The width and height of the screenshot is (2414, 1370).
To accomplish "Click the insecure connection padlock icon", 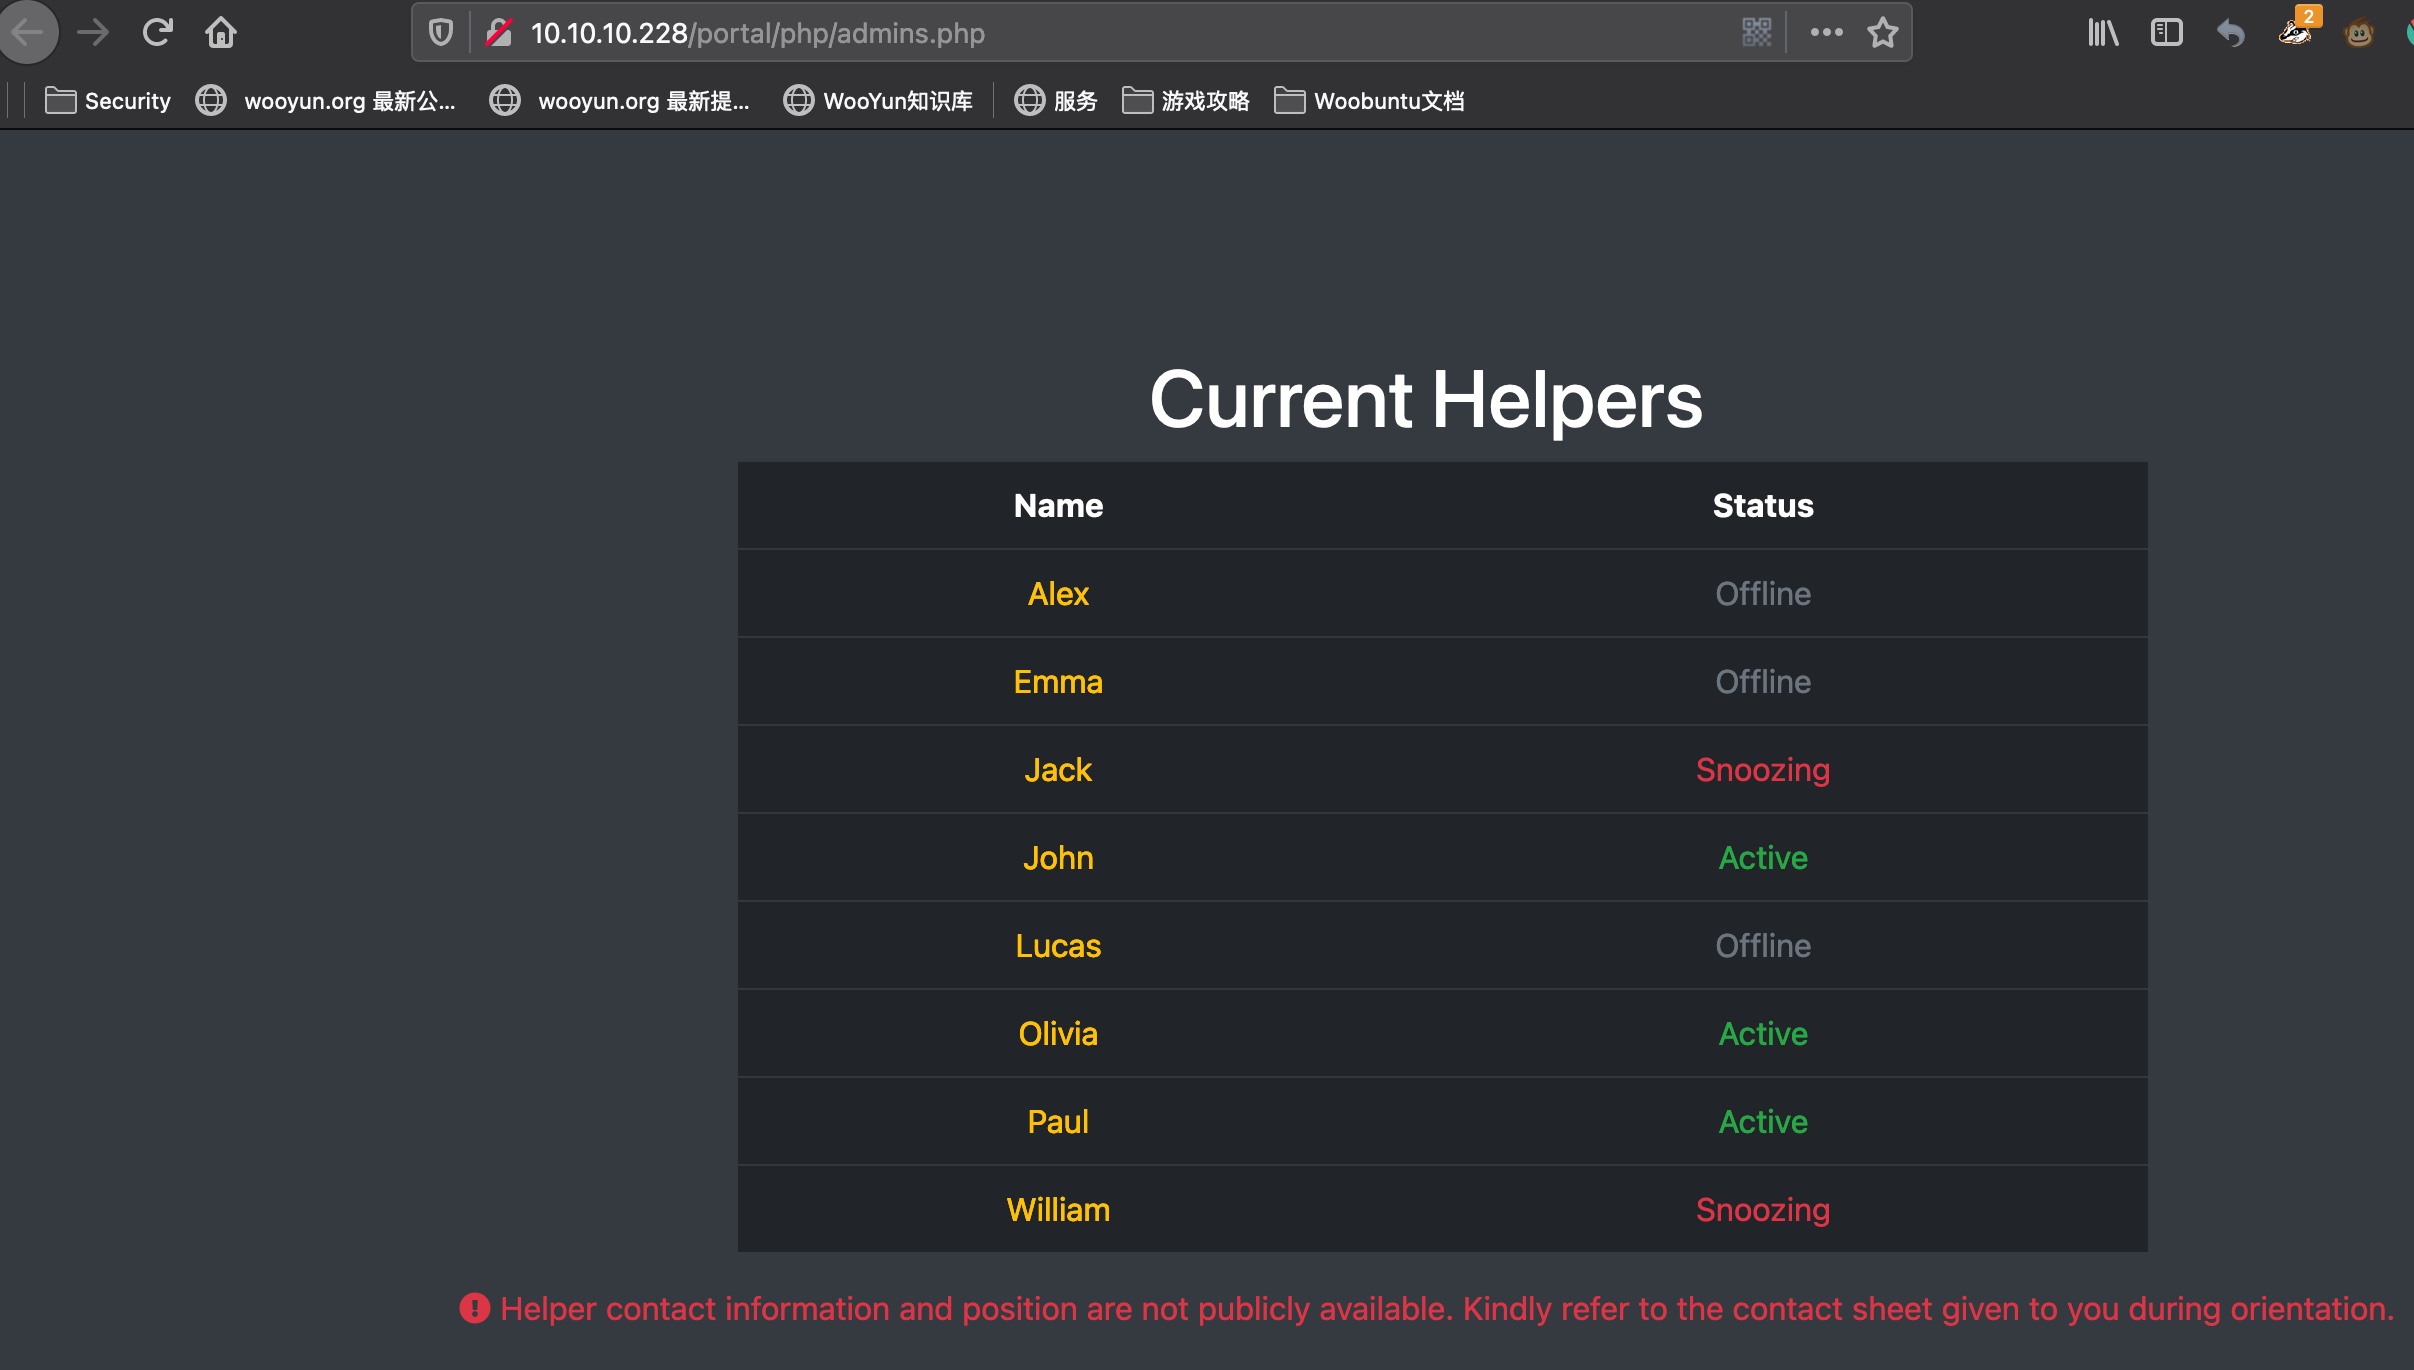I will pyautogui.click(x=499, y=33).
